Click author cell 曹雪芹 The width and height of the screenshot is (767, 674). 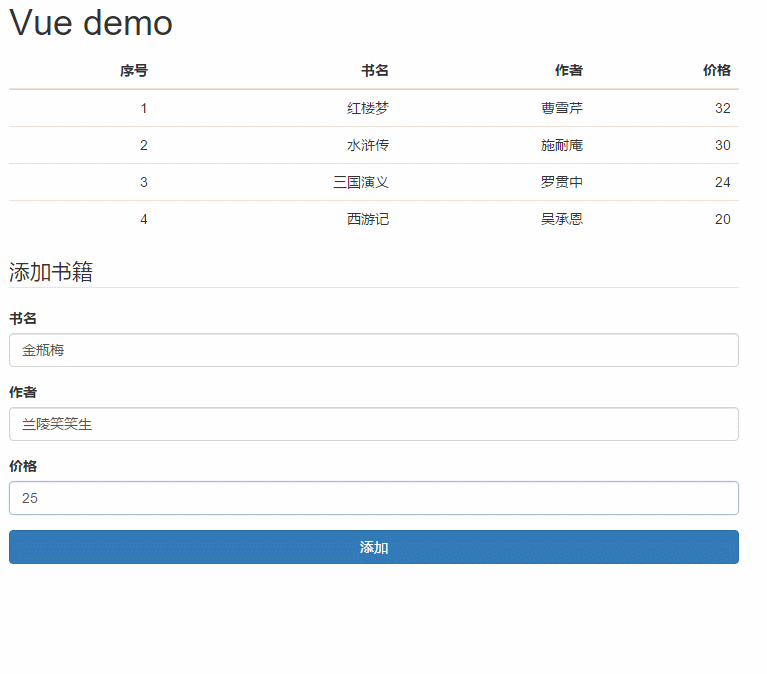(562, 108)
